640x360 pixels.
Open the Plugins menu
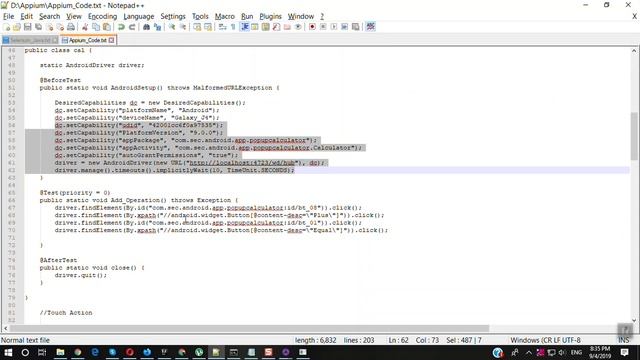pos(271,16)
